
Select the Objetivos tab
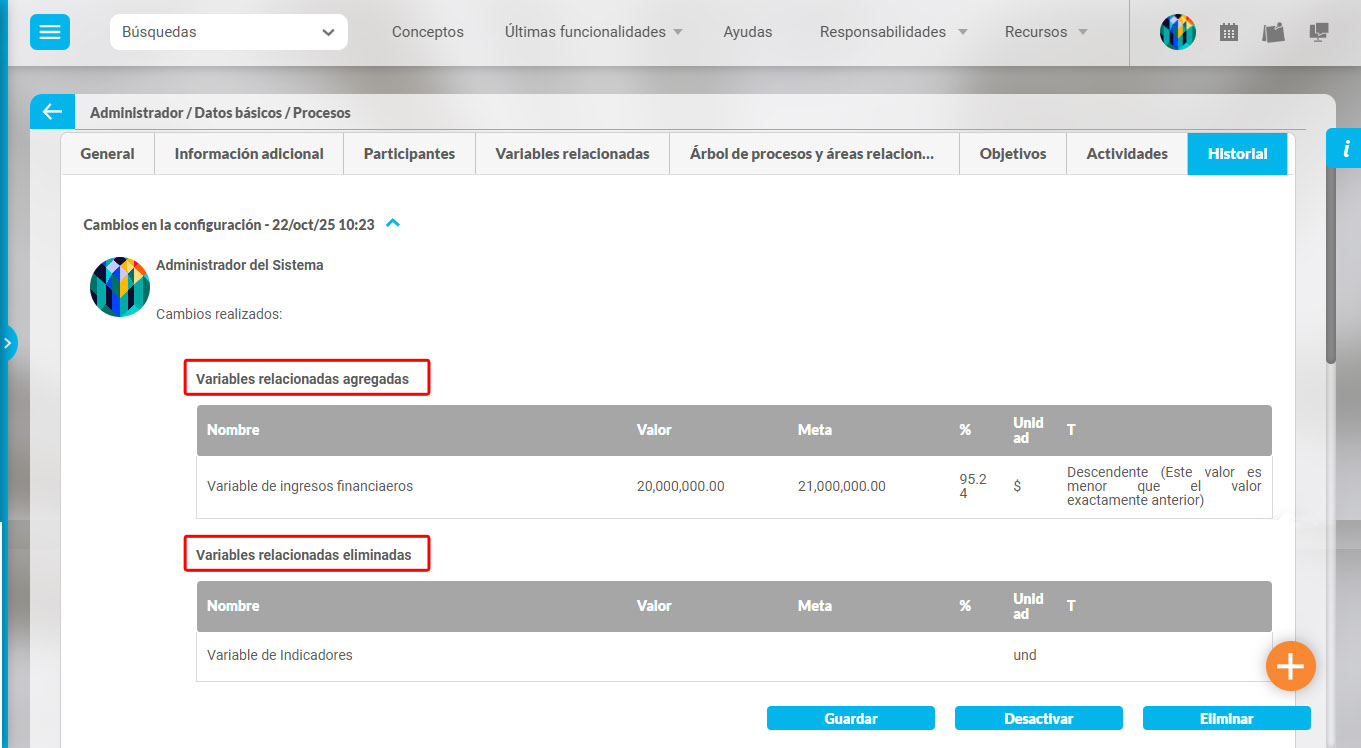(1012, 153)
